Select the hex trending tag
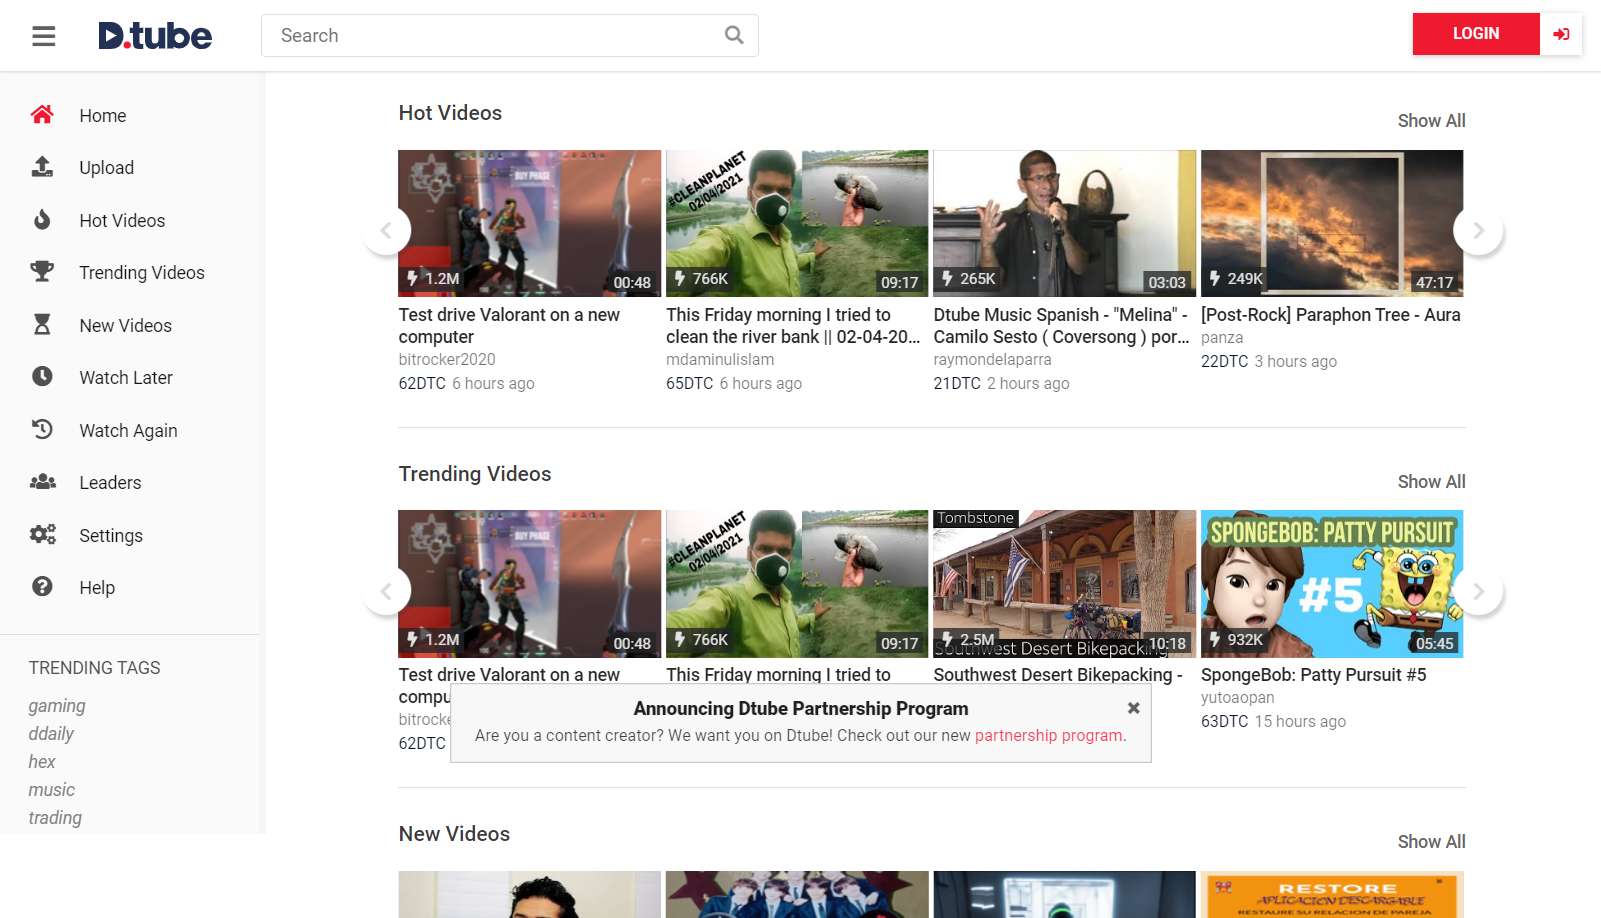This screenshot has height=918, width=1601. pyautogui.click(x=42, y=761)
